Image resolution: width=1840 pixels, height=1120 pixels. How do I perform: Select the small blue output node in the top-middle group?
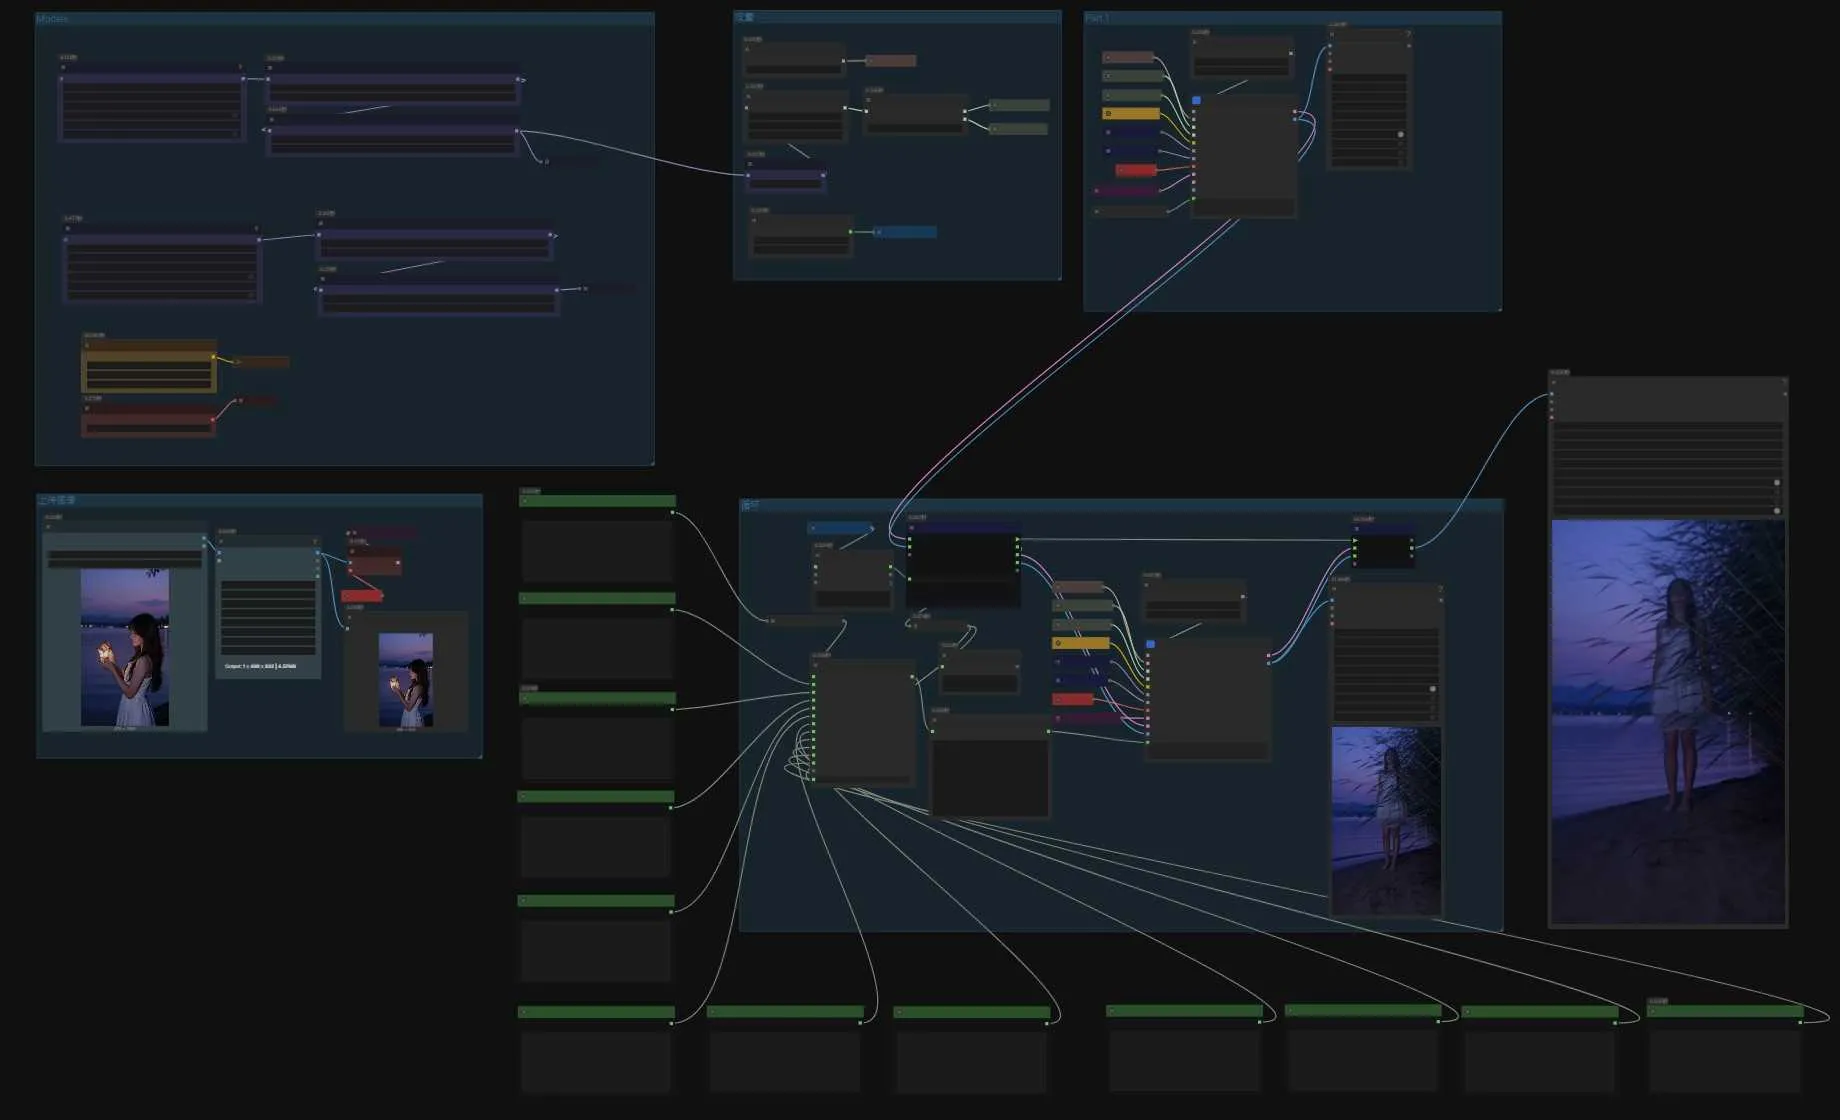[x=906, y=232]
